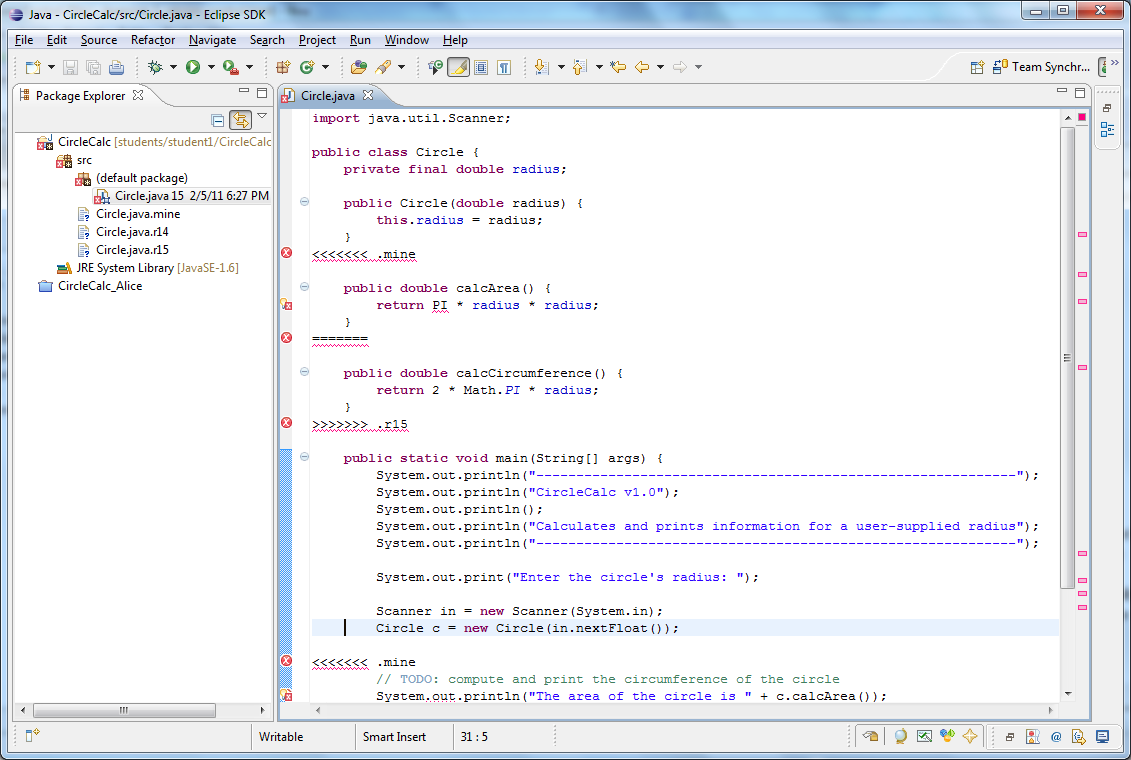
Task: Select Circle.java.mine in Package Explorer
Action: click(x=138, y=214)
